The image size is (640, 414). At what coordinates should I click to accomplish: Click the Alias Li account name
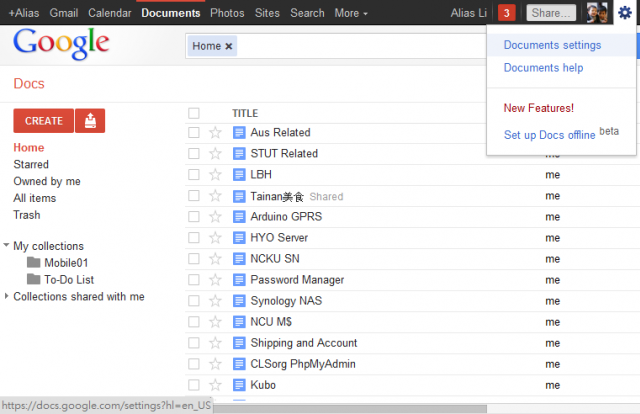coord(469,13)
